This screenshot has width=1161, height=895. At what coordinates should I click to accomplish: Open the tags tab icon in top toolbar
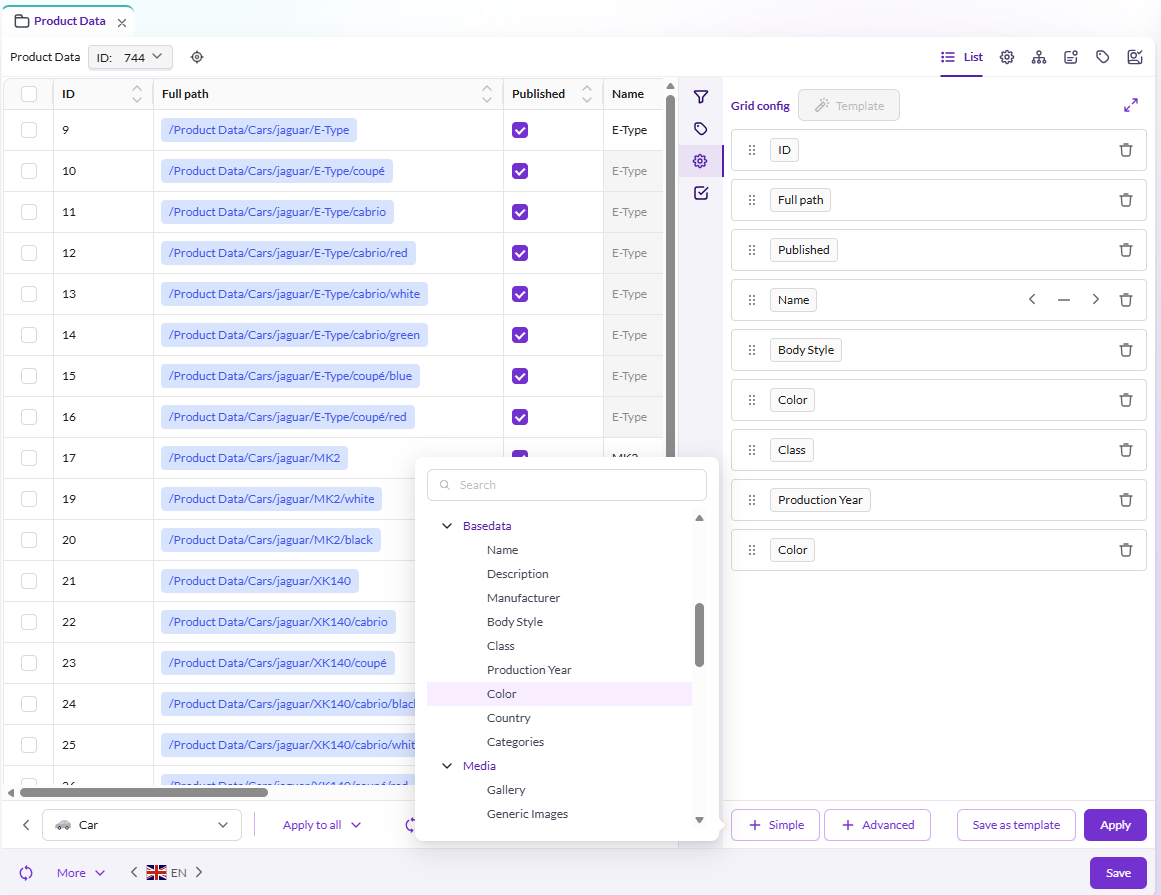(x=1103, y=57)
